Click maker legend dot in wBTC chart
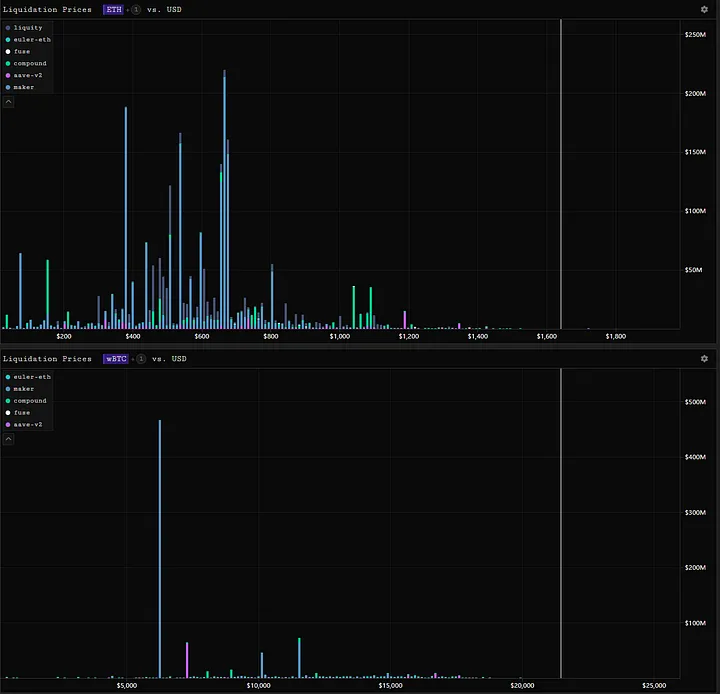 (x=8, y=389)
